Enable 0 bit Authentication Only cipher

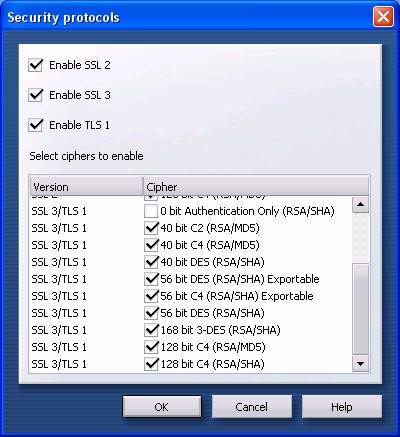[151, 211]
